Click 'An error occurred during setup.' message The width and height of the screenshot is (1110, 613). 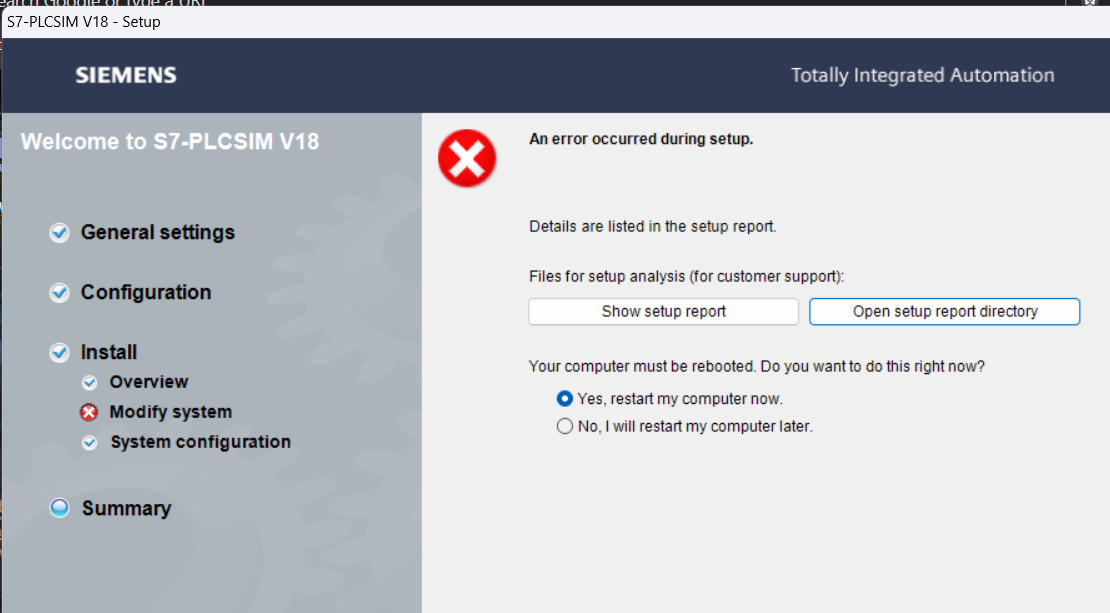(x=641, y=139)
